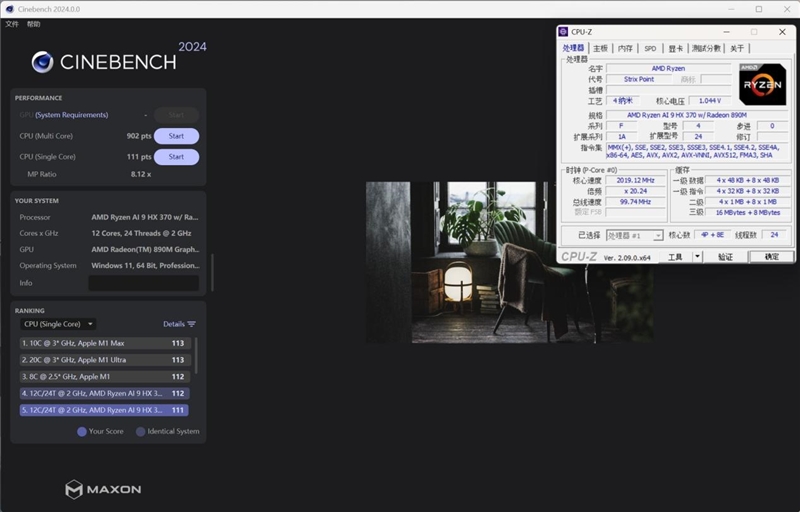Screen dimensions: 800x512
Task: Click the 线程数 value 24 in CPU-Z
Action: (774, 235)
